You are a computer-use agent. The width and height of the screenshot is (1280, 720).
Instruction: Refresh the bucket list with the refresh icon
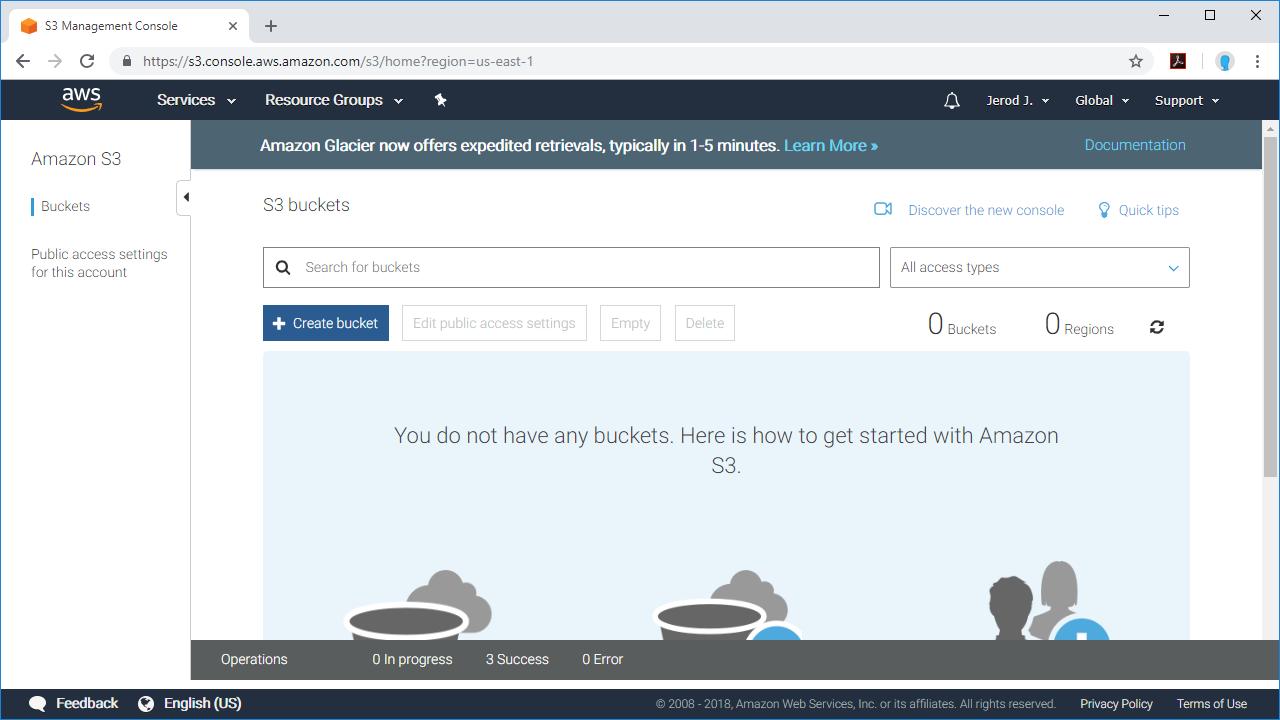click(1156, 326)
